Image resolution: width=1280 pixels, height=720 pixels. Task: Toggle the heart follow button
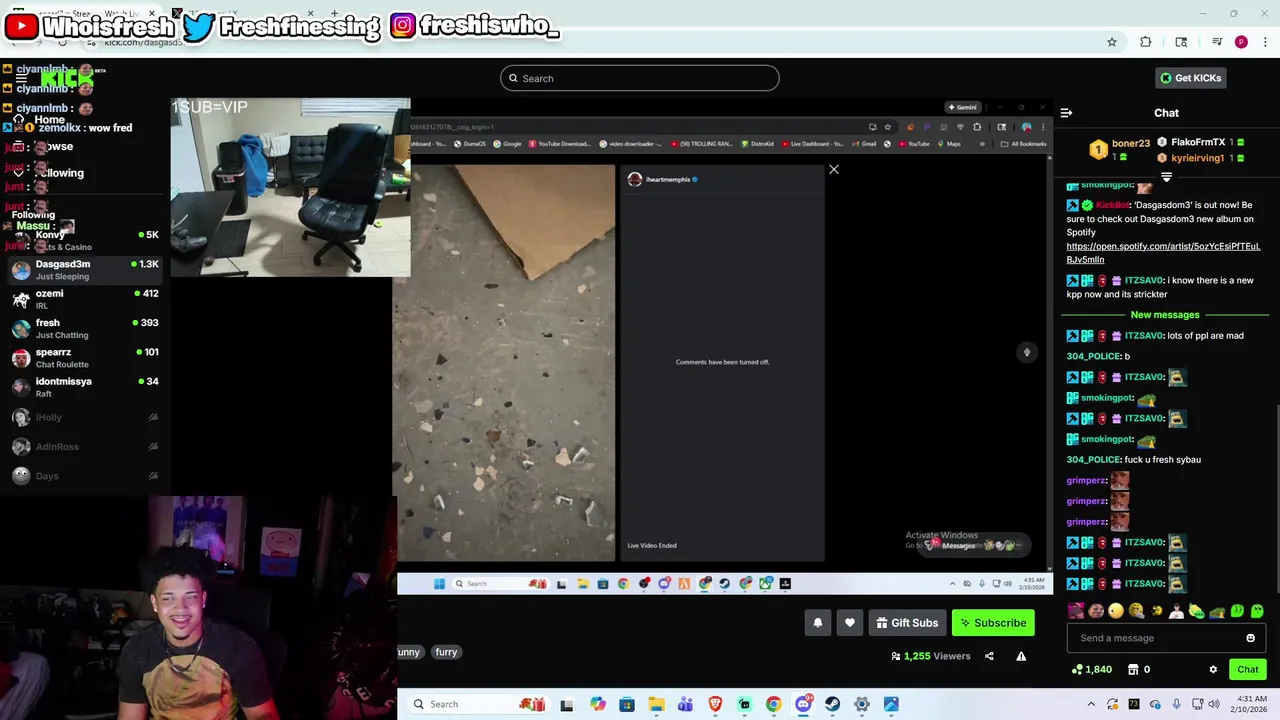[850, 623]
